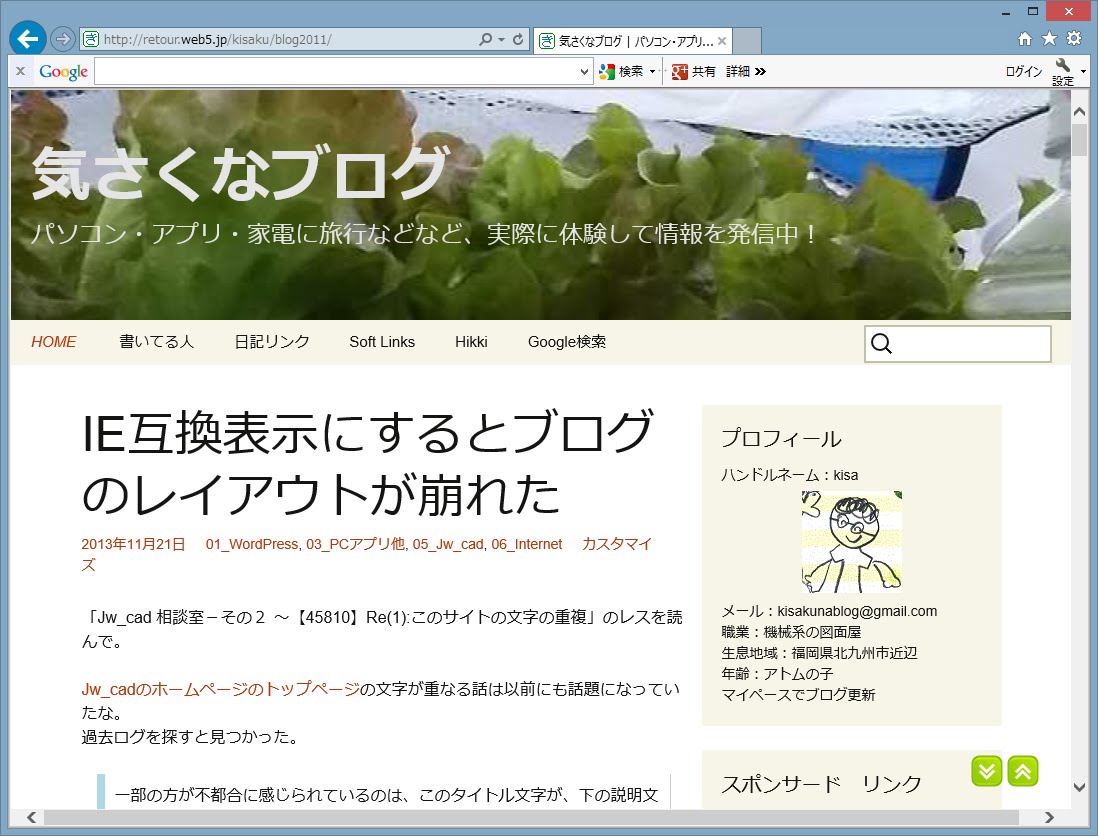This screenshot has width=1098, height=836.
Task: Click the kisakunablog@gmail.com email text
Action: (x=856, y=611)
